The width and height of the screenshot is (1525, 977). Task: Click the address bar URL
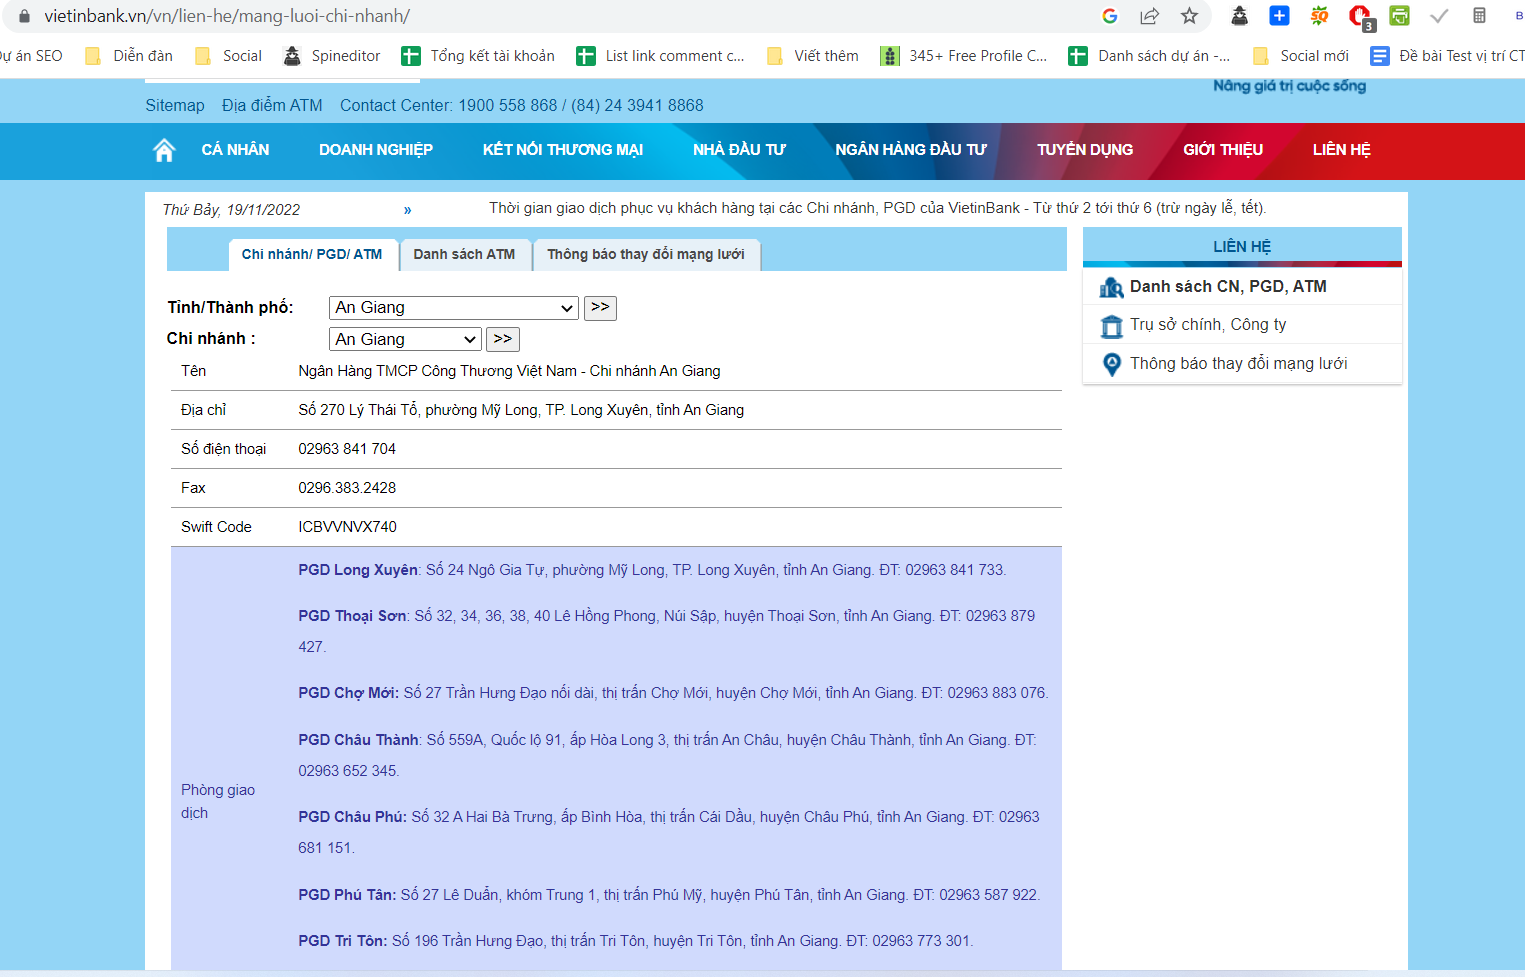[x=227, y=16]
